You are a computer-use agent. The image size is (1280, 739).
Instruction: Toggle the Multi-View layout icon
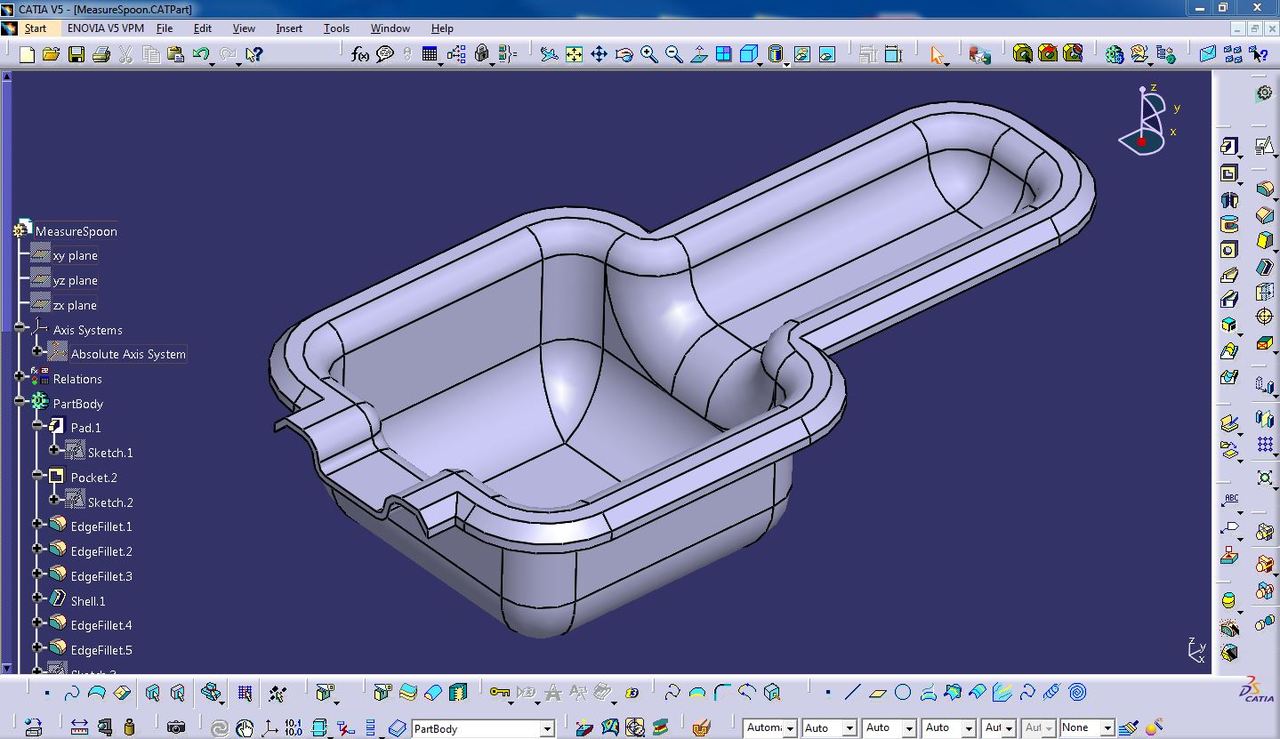pyautogui.click(x=724, y=54)
